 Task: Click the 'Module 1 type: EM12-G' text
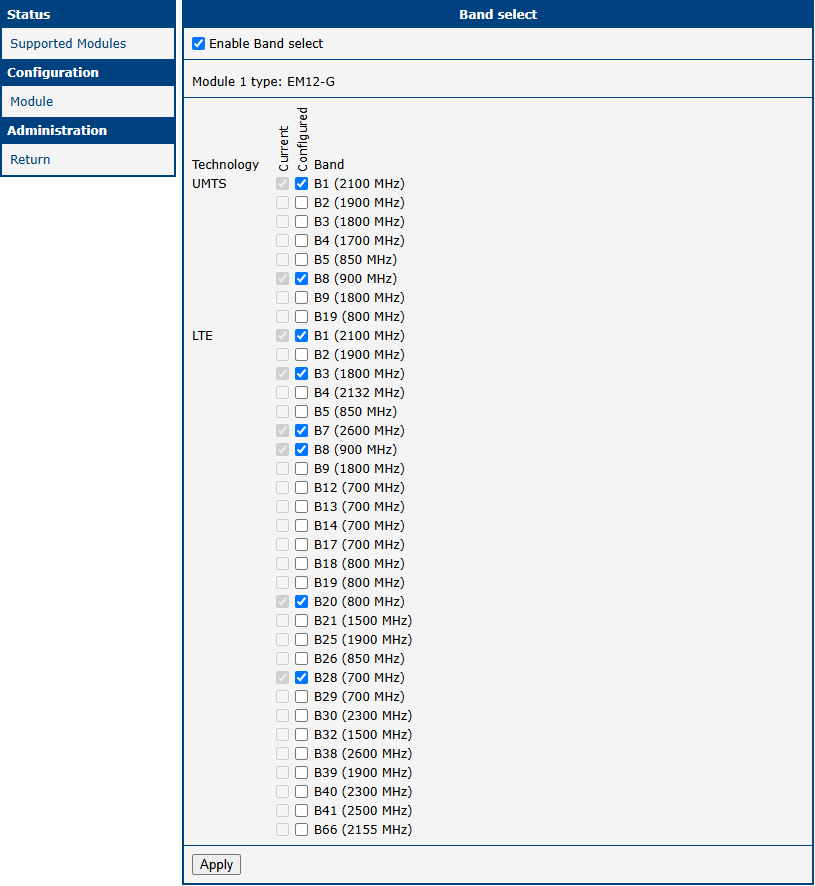coord(263,82)
